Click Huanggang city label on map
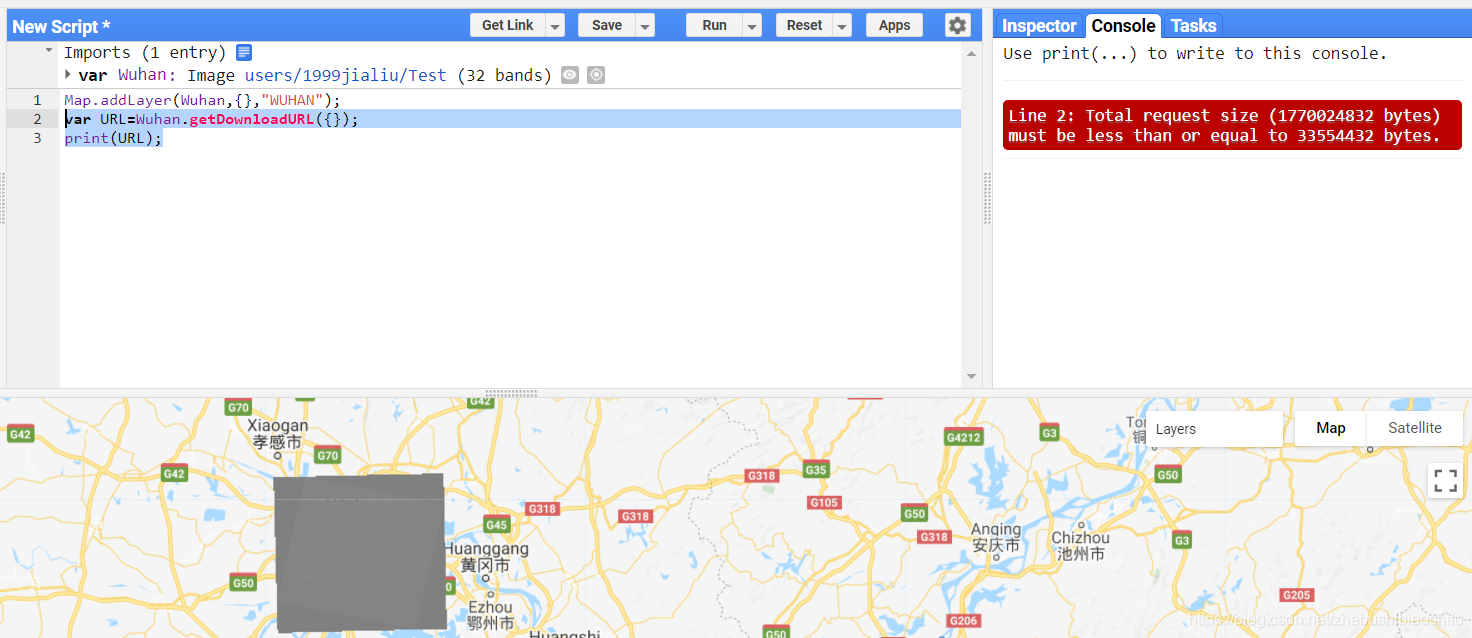The image size is (1472, 638). tap(486, 557)
